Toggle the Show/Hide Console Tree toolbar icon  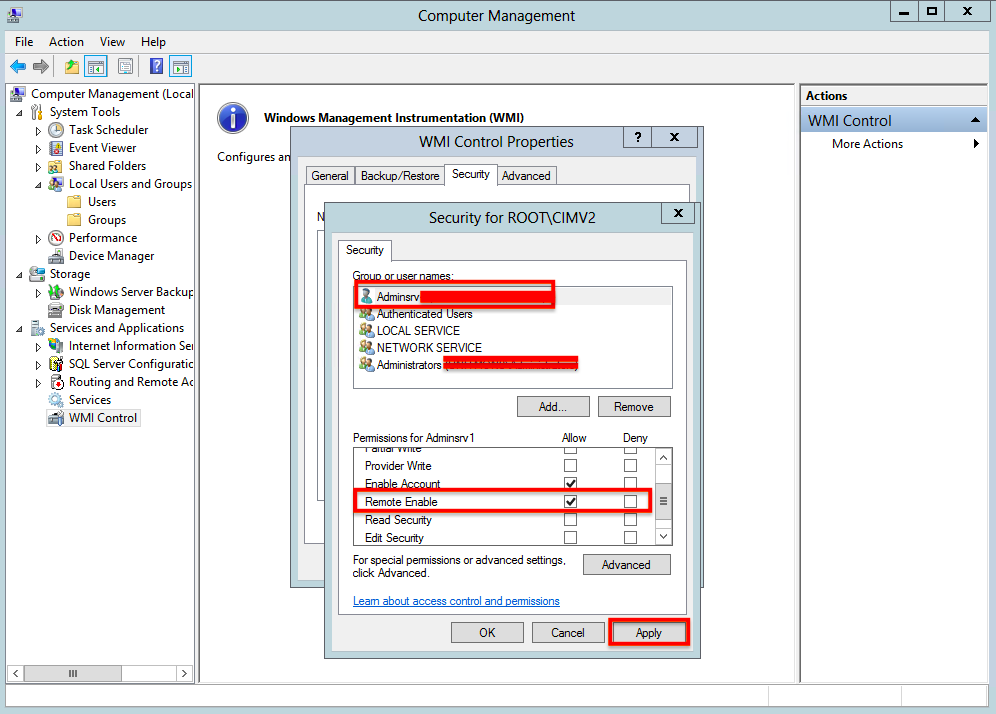pyautogui.click(x=96, y=66)
